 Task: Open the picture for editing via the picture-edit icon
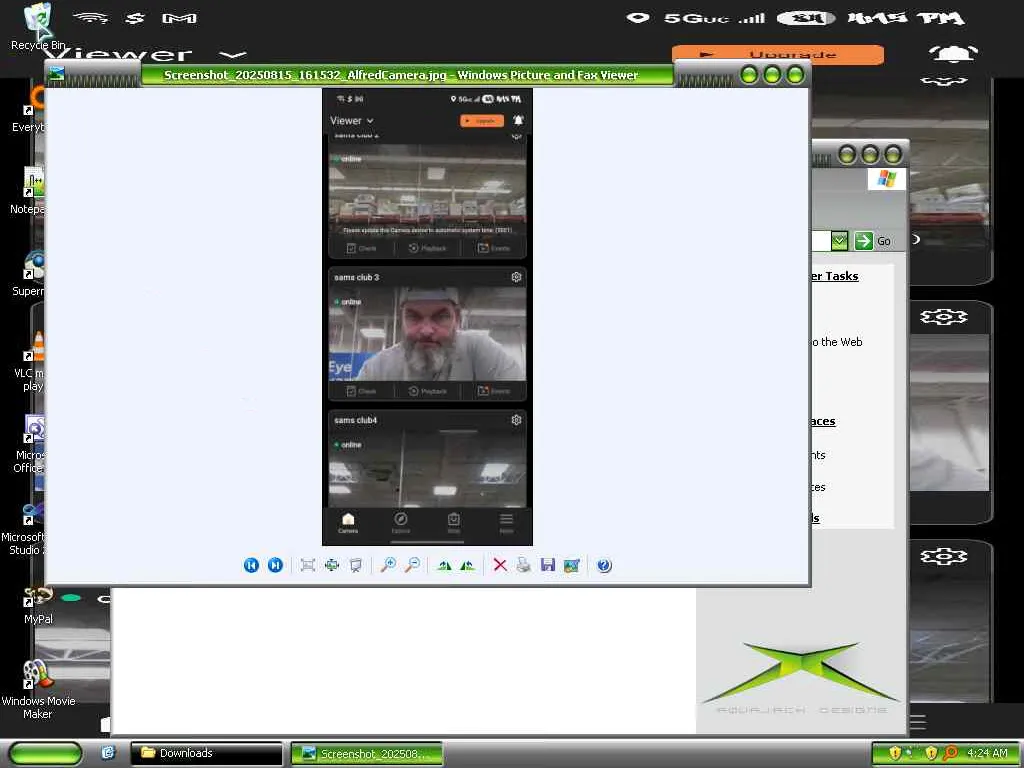pyautogui.click(x=572, y=565)
